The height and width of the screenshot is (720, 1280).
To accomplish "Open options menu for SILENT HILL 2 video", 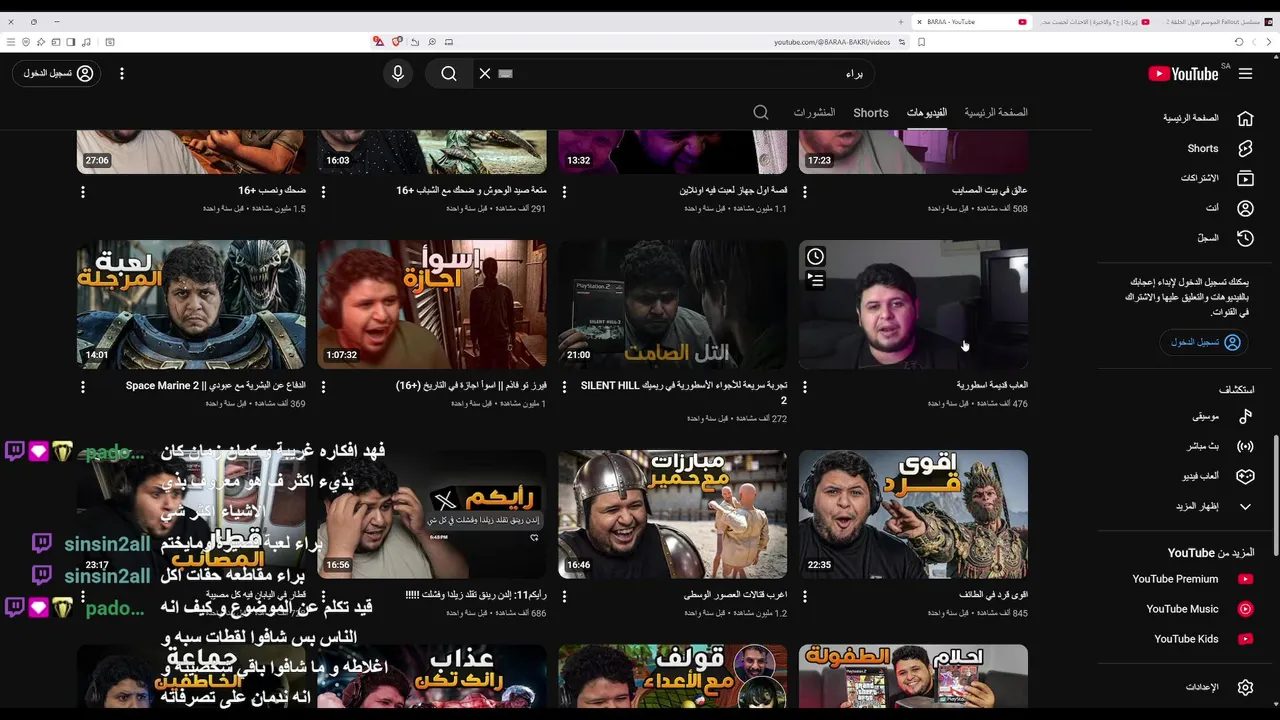I will pos(564,386).
